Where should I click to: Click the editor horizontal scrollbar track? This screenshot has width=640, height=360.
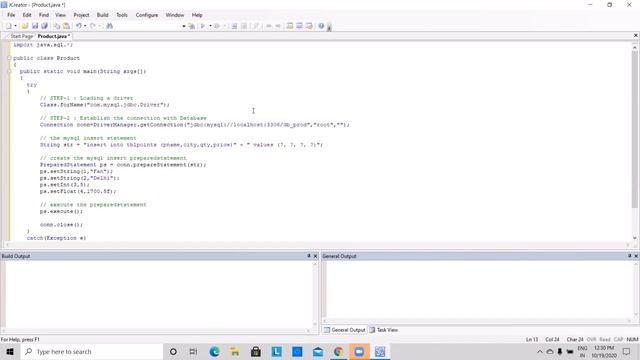tap(317, 244)
